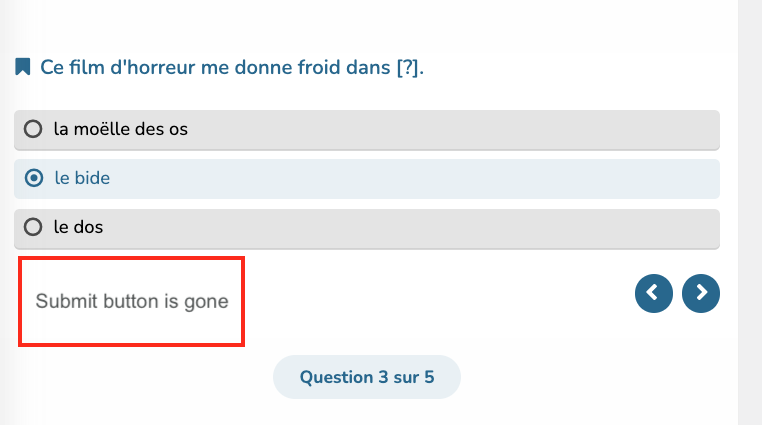The image size is (762, 425).
Task: Click the 'le dos' answer label
Action: pyautogui.click(x=78, y=227)
